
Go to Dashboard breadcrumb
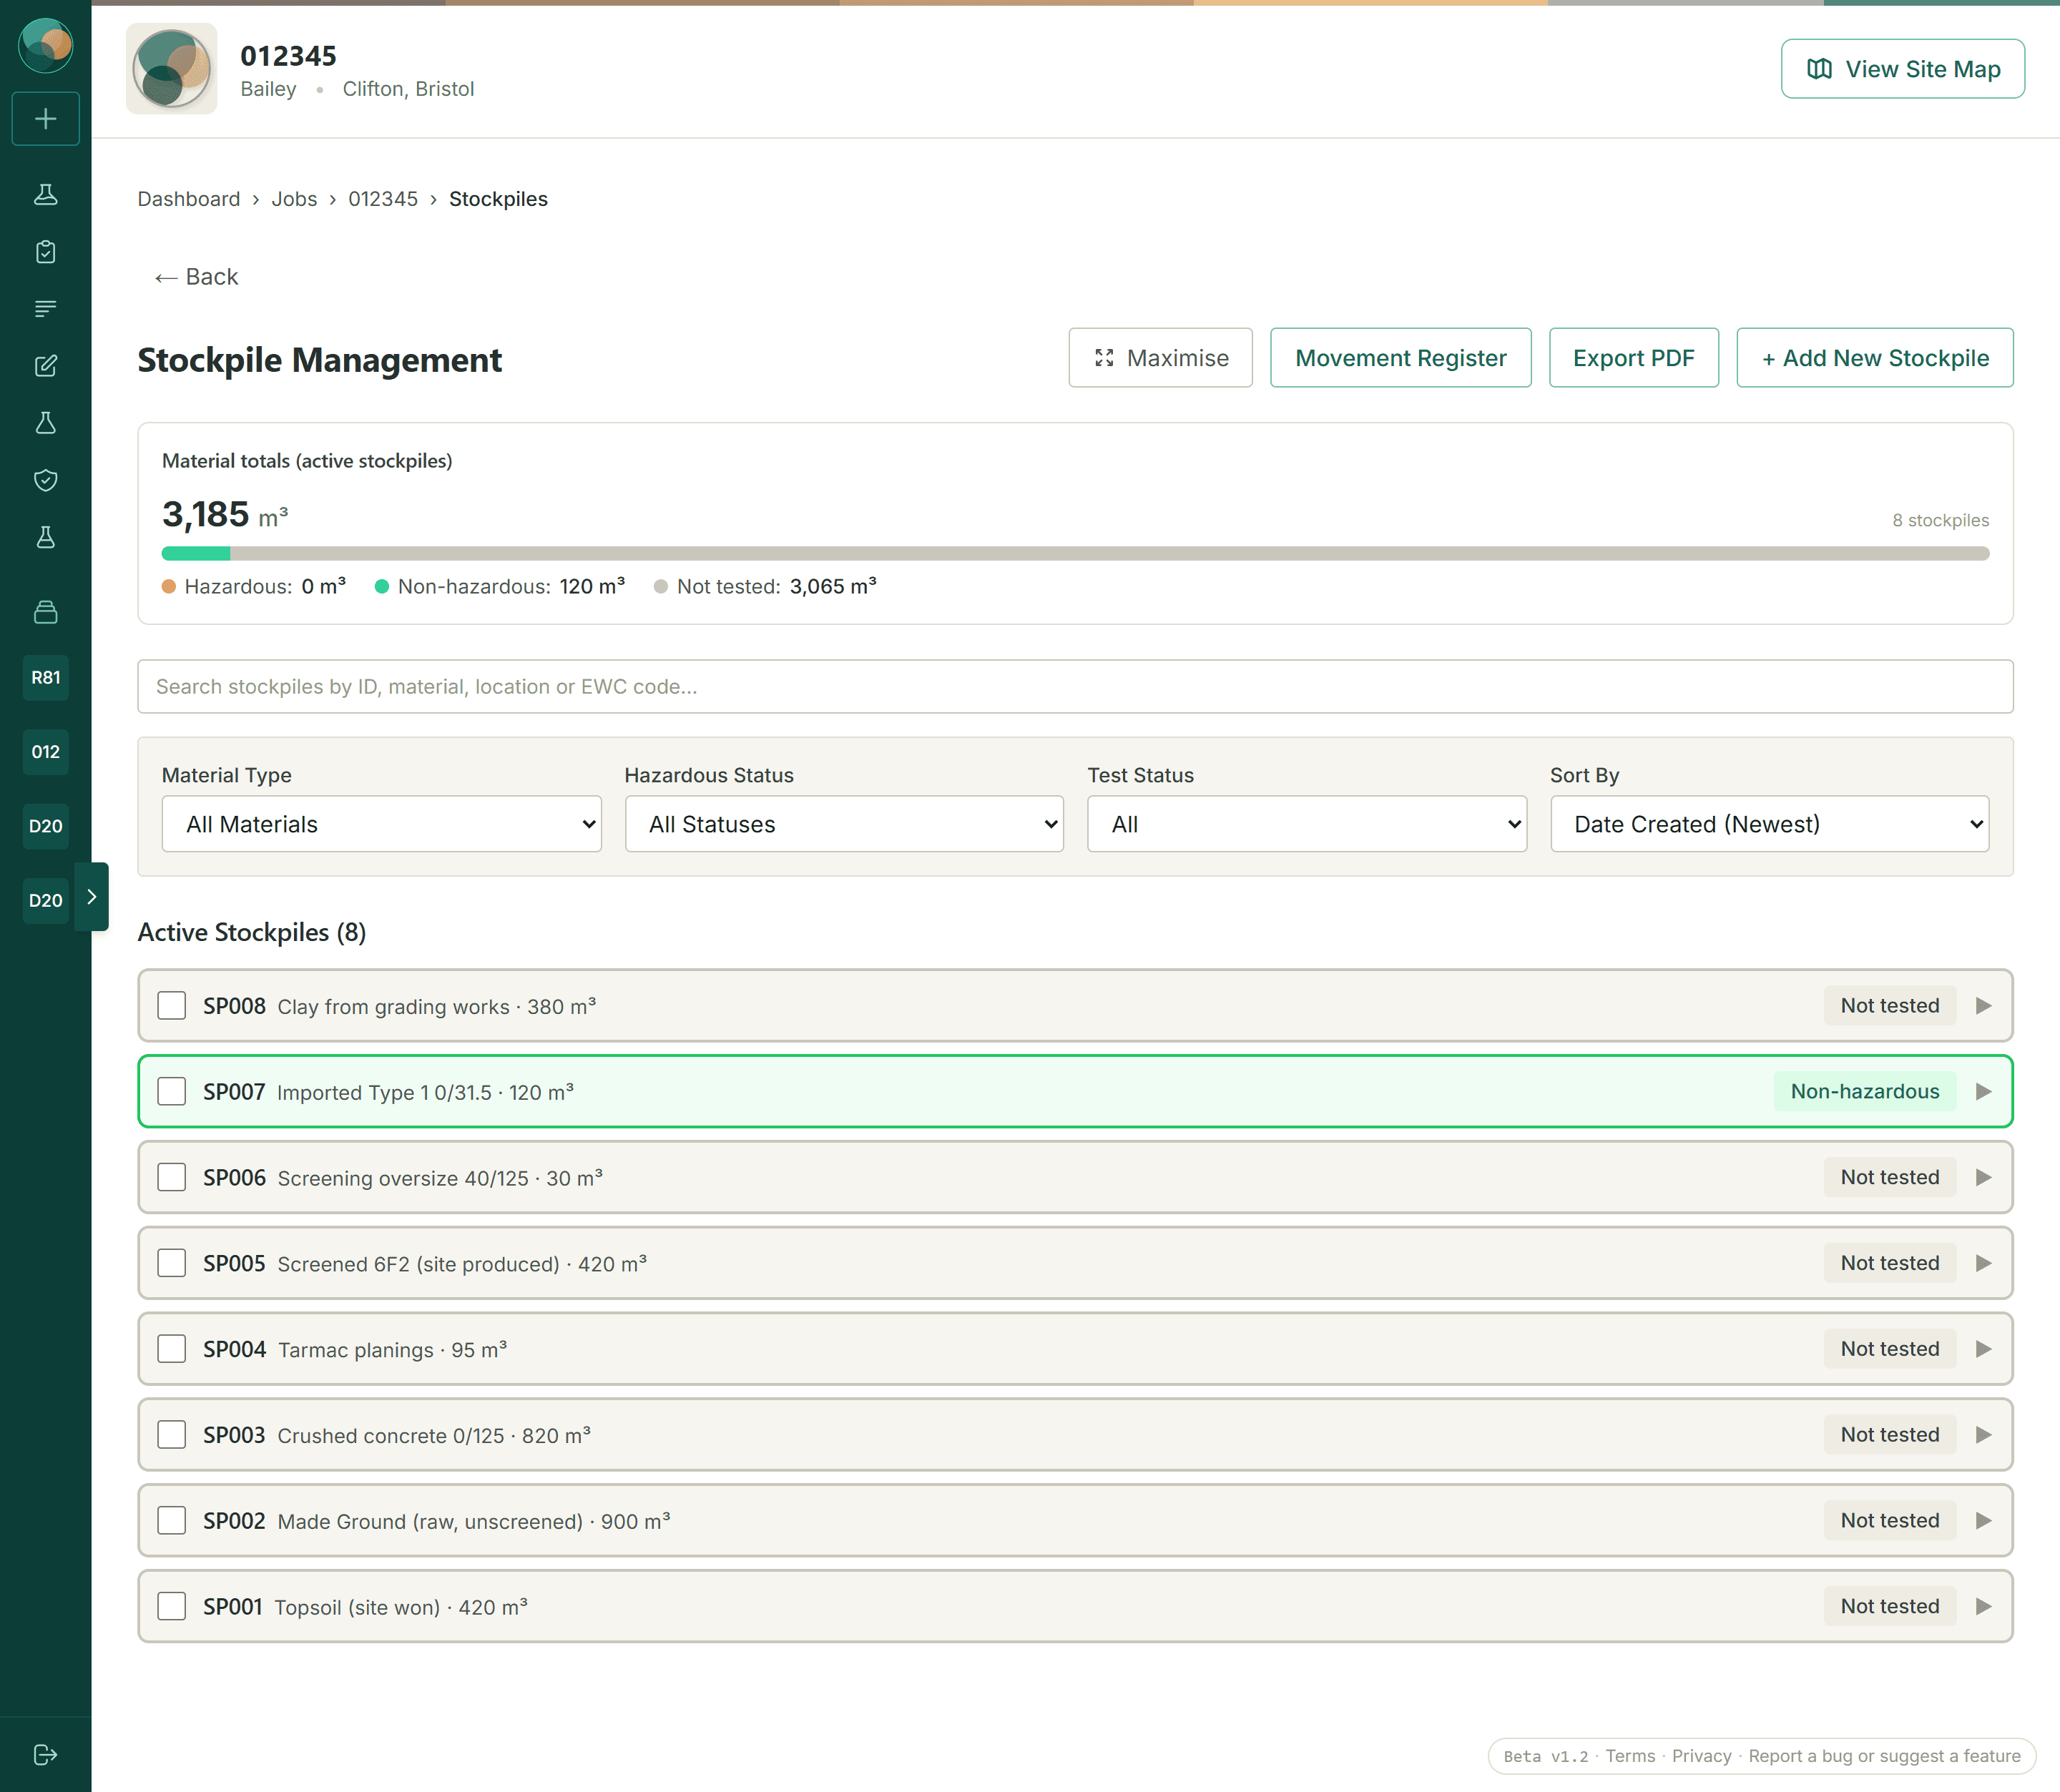(189, 199)
